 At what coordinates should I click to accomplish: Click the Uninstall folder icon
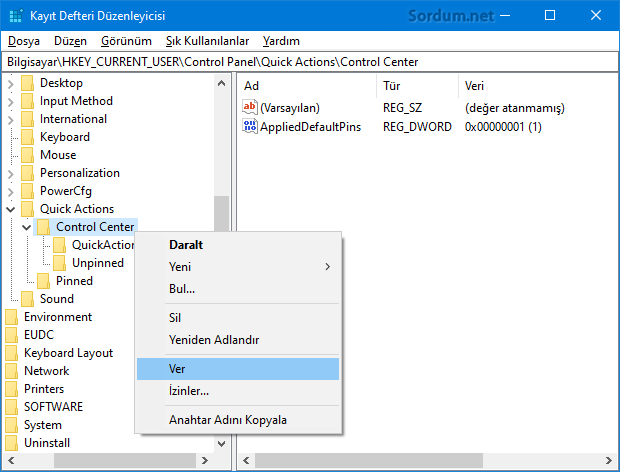pyautogui.click(x=12, y=443)
